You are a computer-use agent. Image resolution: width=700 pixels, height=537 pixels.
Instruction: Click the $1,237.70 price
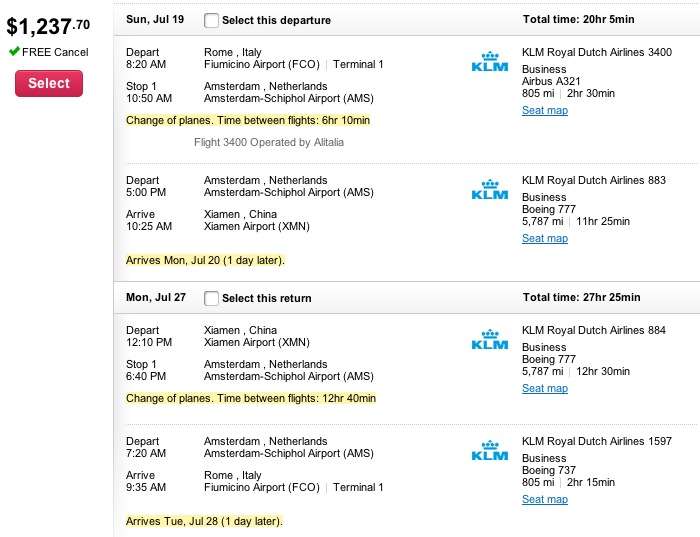coord(48,26)
